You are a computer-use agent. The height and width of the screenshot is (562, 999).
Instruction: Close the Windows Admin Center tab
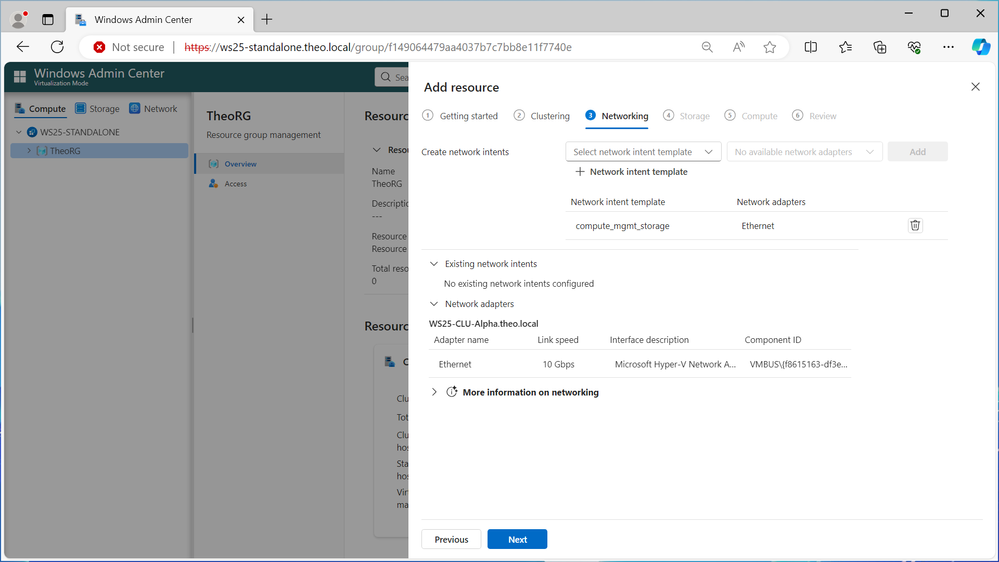(241, 20)
